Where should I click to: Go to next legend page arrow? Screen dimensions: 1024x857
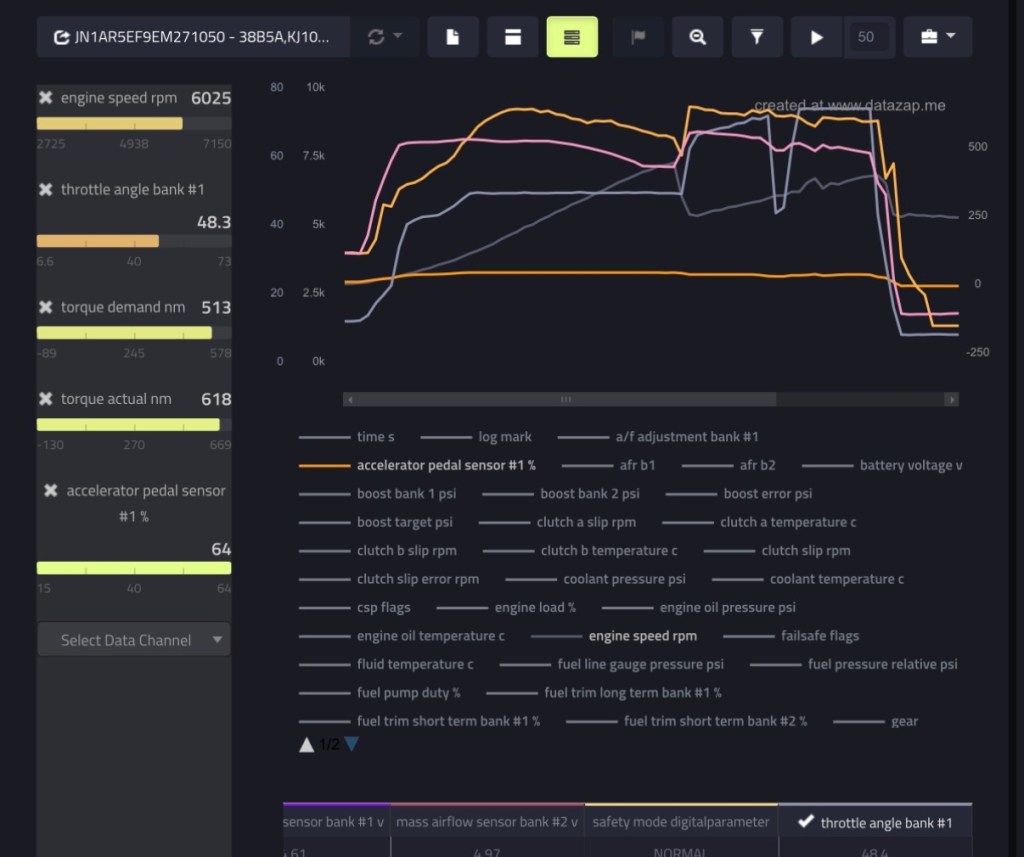coord(352,744)
